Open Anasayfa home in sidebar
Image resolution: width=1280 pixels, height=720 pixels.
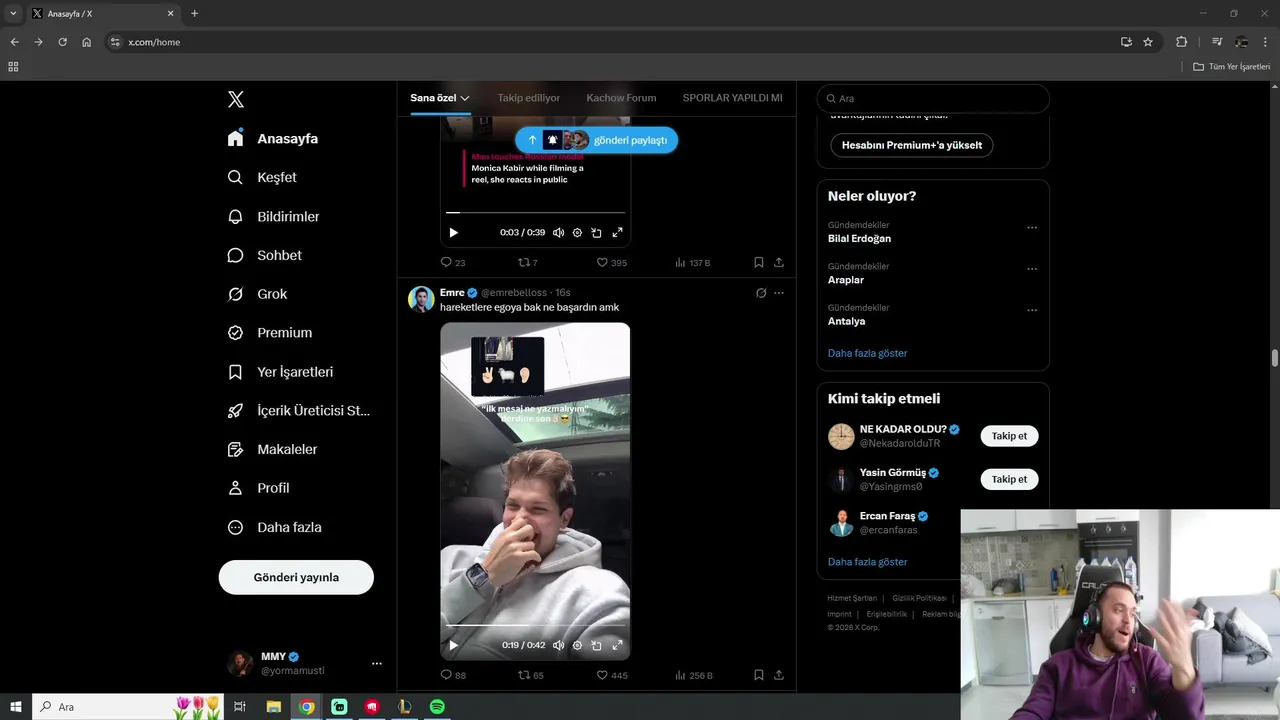click(x=273, y=139)
